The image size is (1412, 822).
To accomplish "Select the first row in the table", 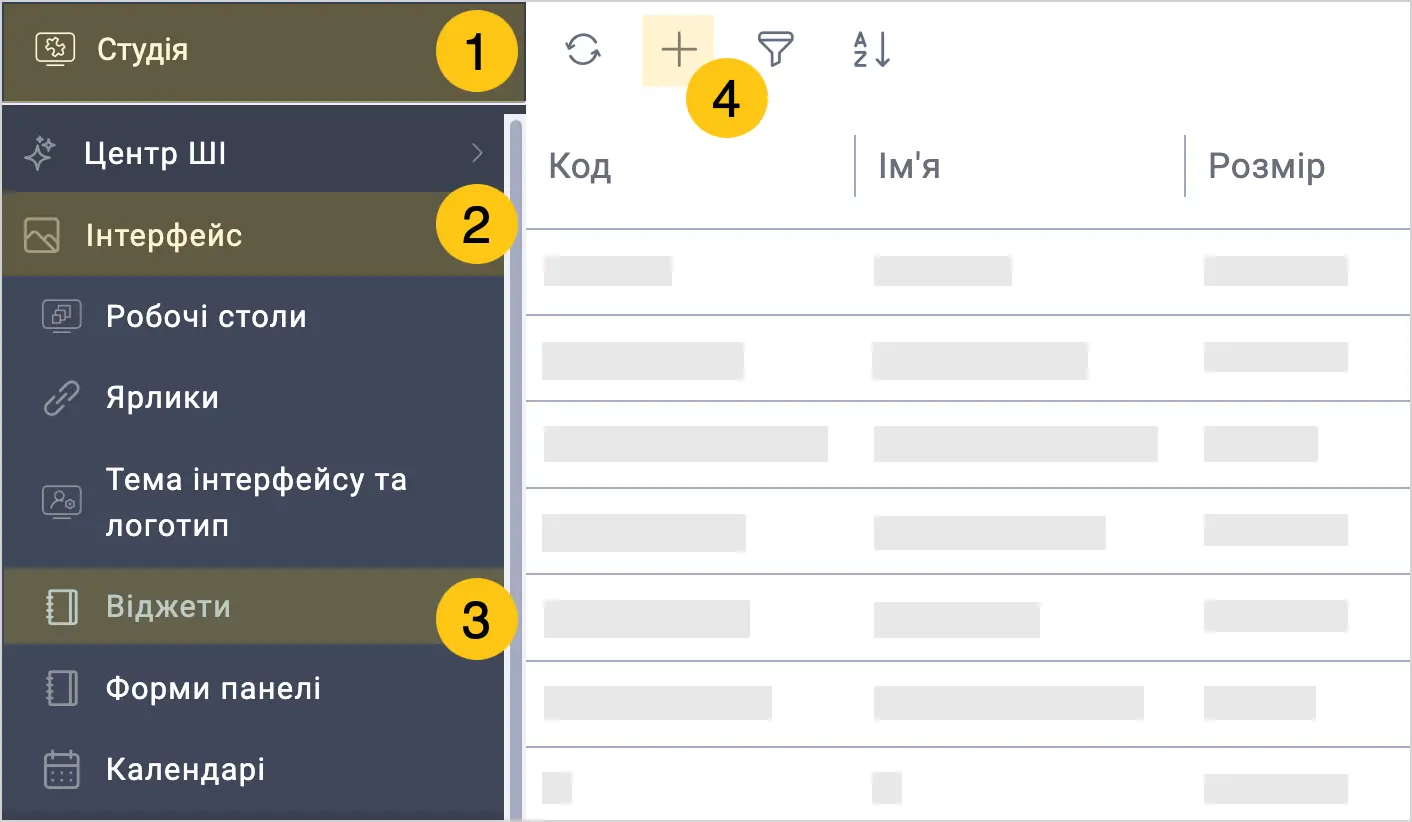I will click(x=968, y=272).
